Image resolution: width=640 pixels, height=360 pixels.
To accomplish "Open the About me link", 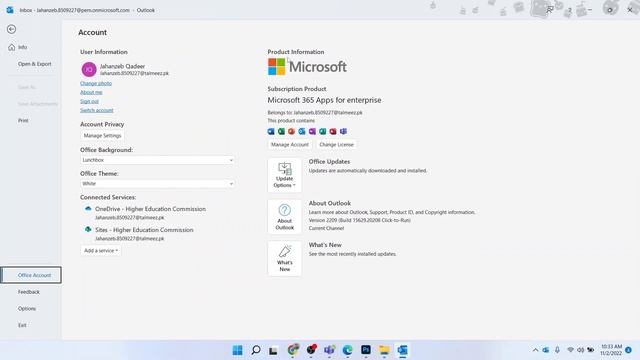I will pyautogui.click(x=91, y=92).
